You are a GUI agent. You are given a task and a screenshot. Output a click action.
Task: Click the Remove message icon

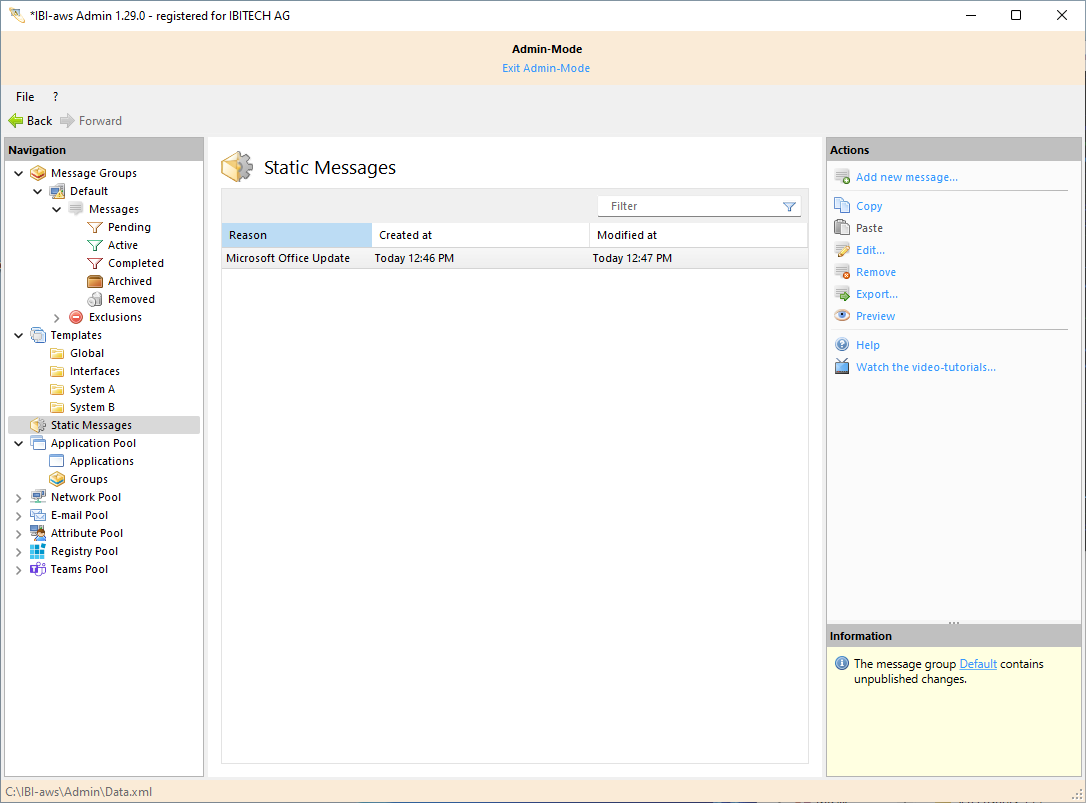coord(842,272)
